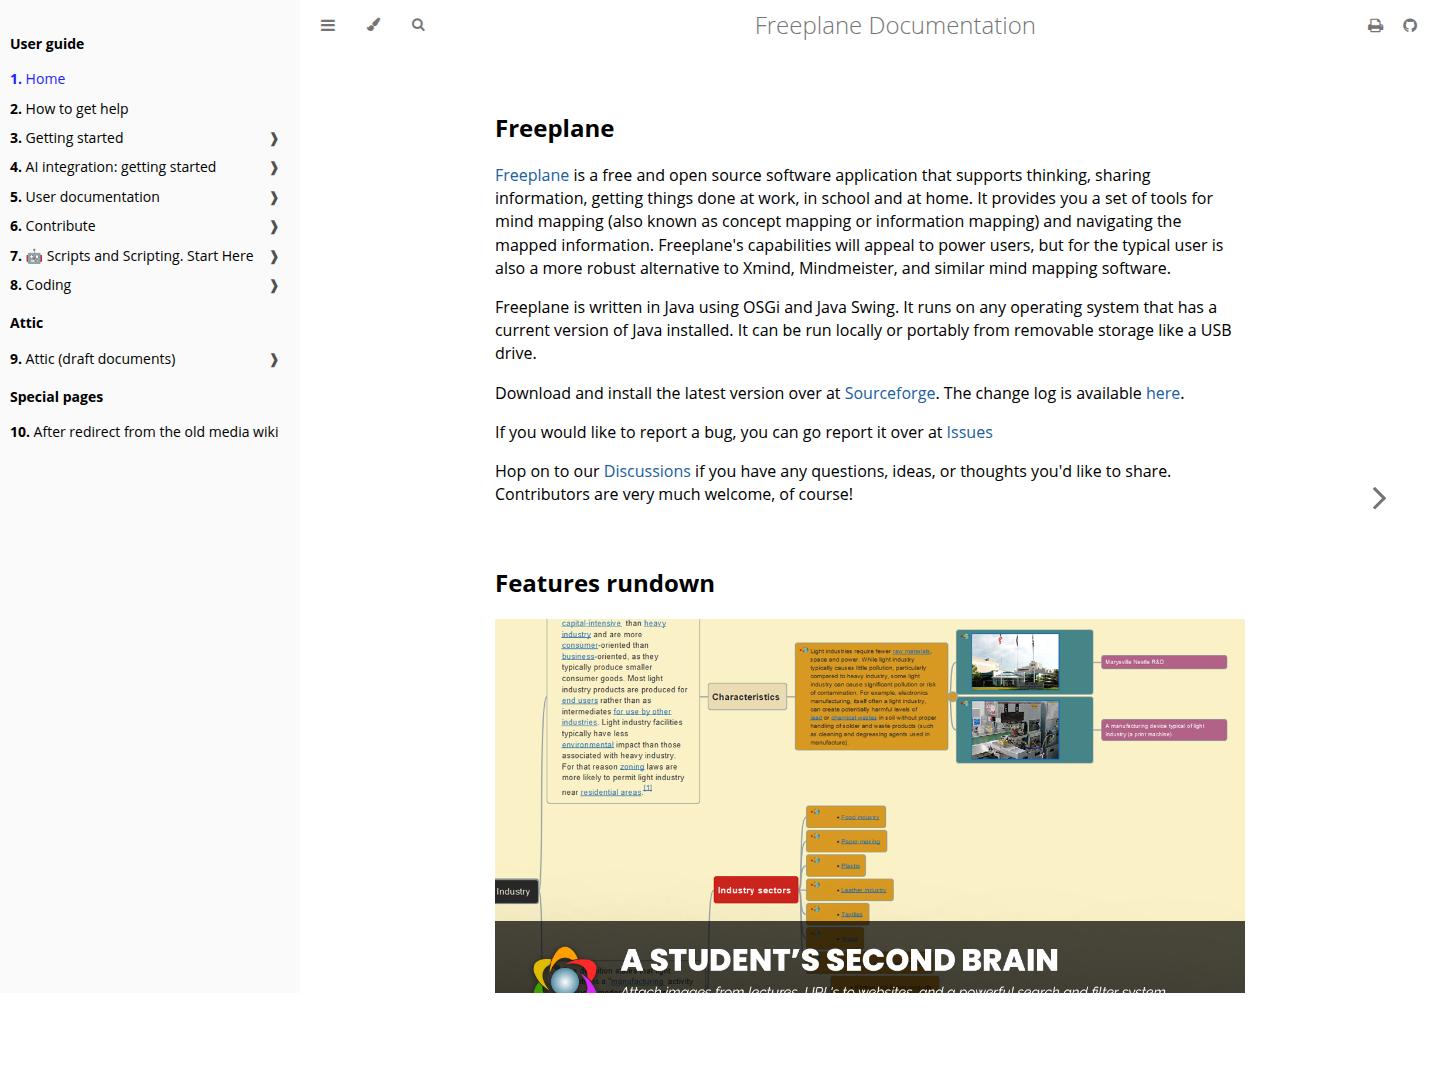The image size is (1440, 1080).
Task: Toggle the sidebar with the hamburger icon
Action: click(328, 25)
